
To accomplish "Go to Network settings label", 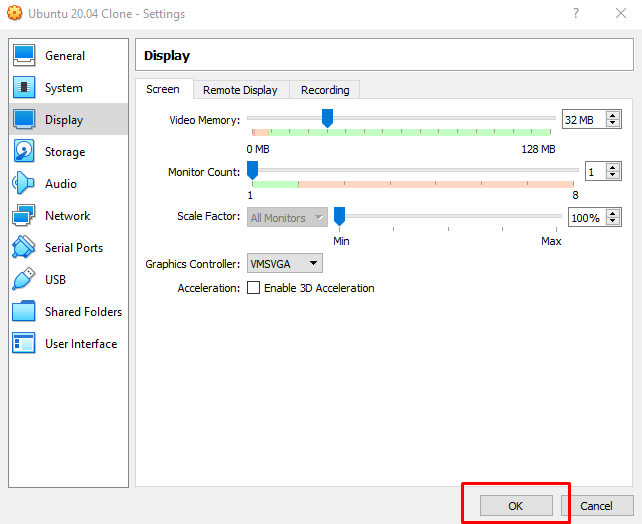I will point(68,216).
